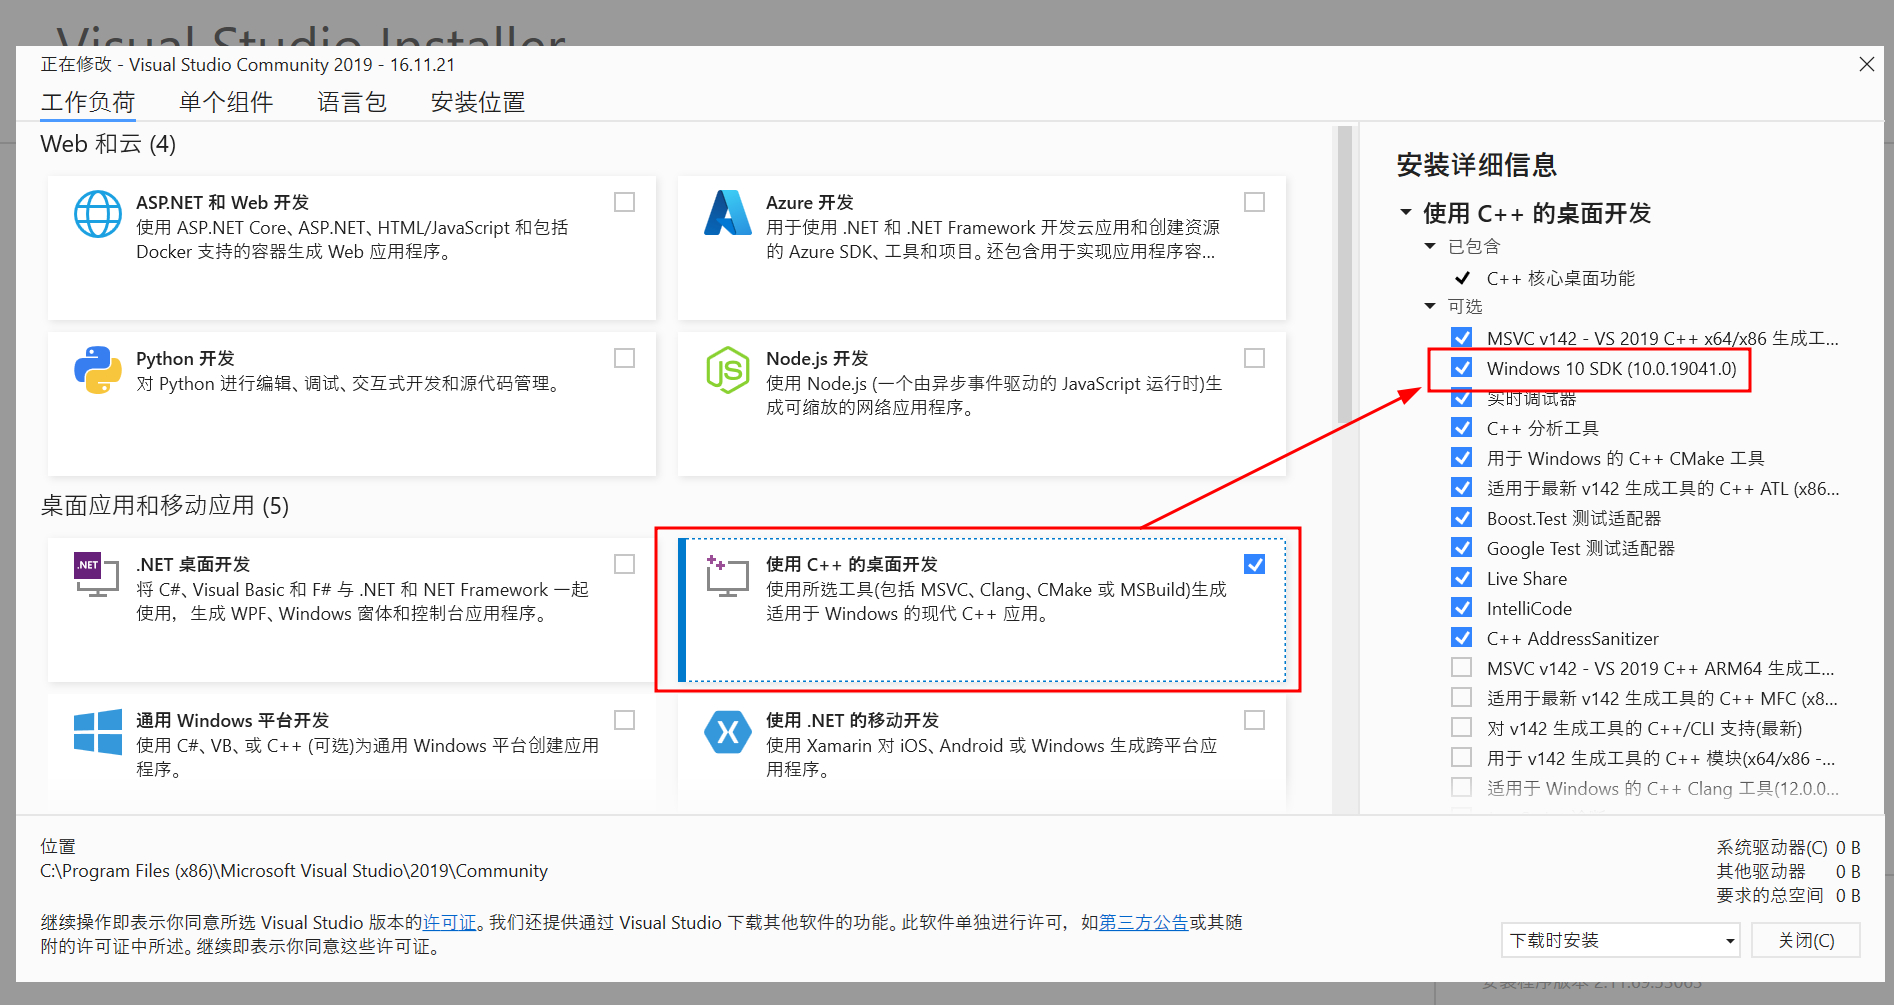This screenshot has width=1894, height=1005.
Task: Click the C++ 核心桌面功能 included item
Action: (x=1560, y=278)
